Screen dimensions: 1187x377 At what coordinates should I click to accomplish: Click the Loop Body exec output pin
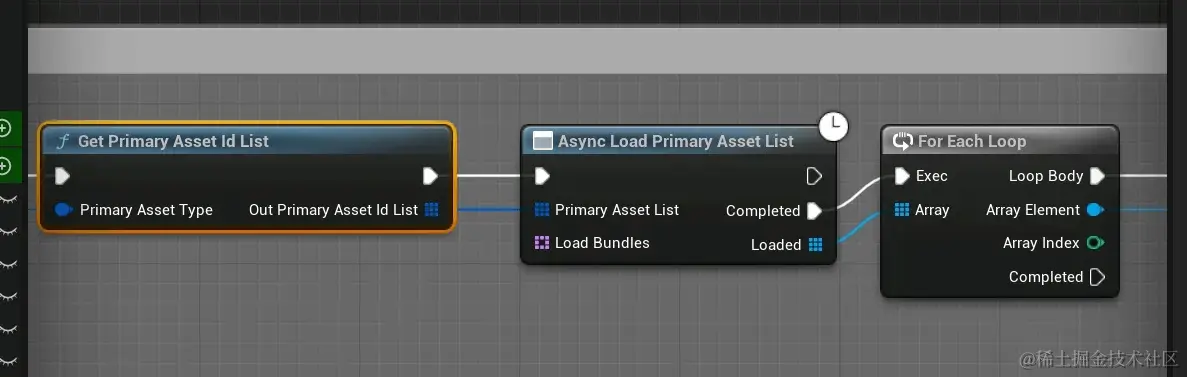(1097, 176)
